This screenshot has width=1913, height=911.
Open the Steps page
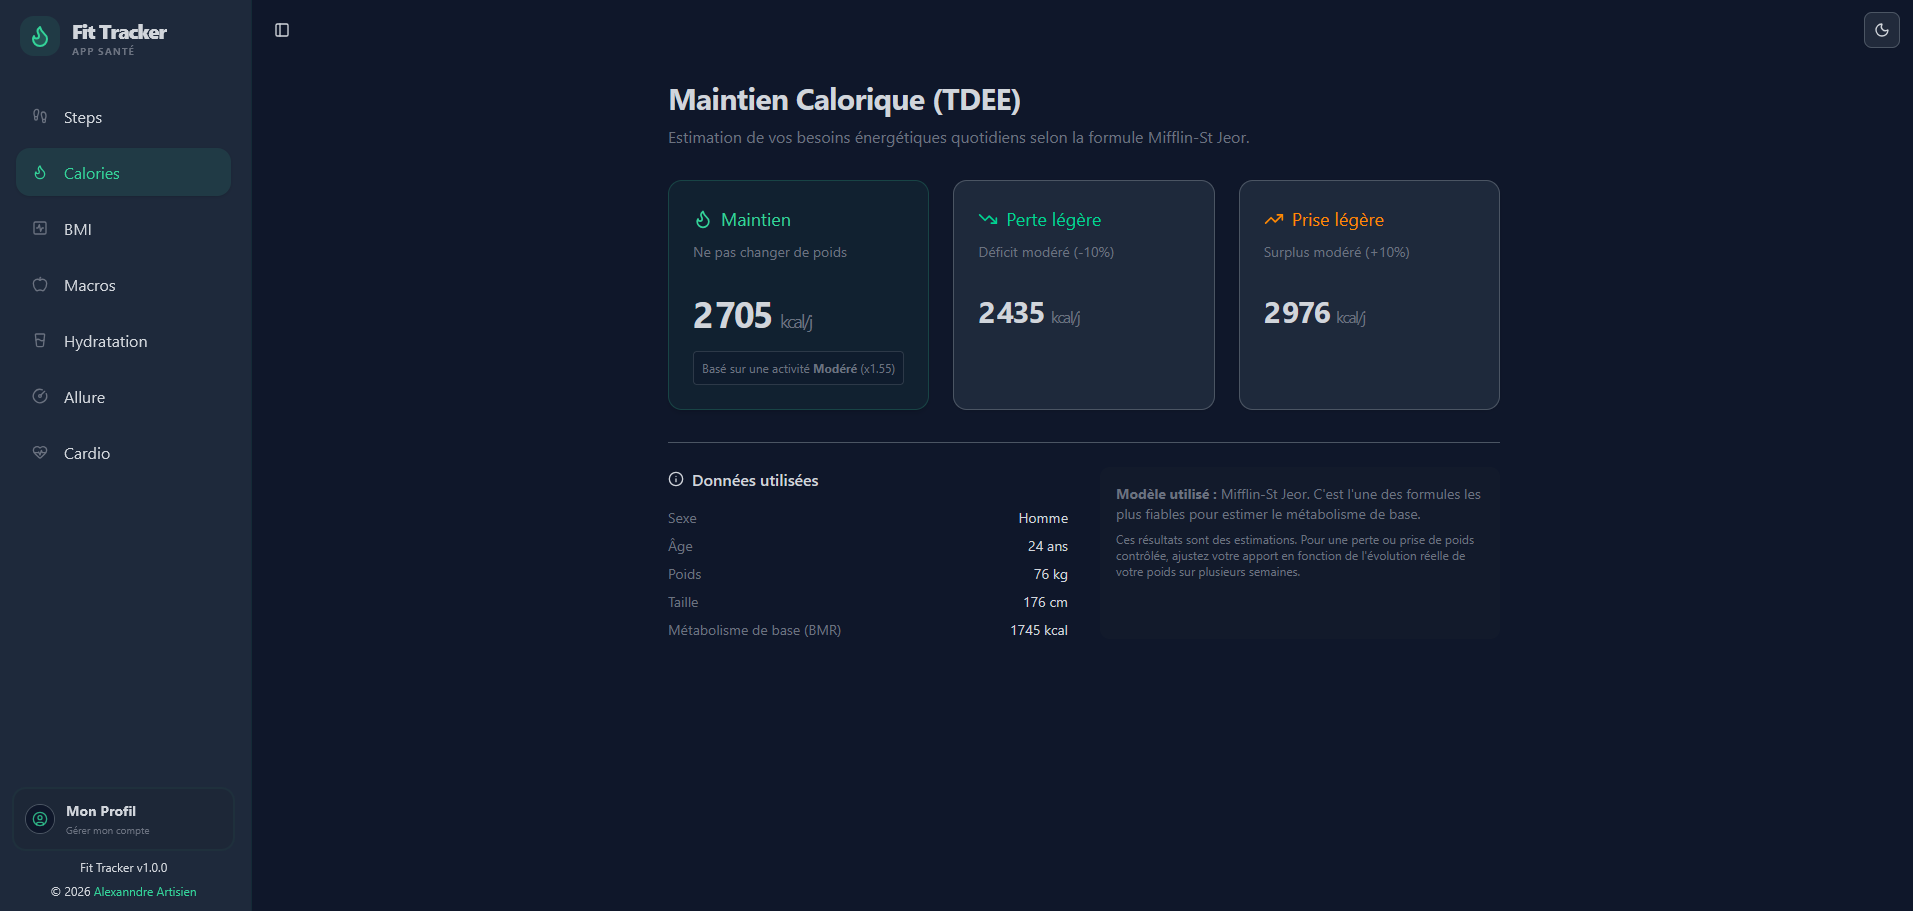83,118
